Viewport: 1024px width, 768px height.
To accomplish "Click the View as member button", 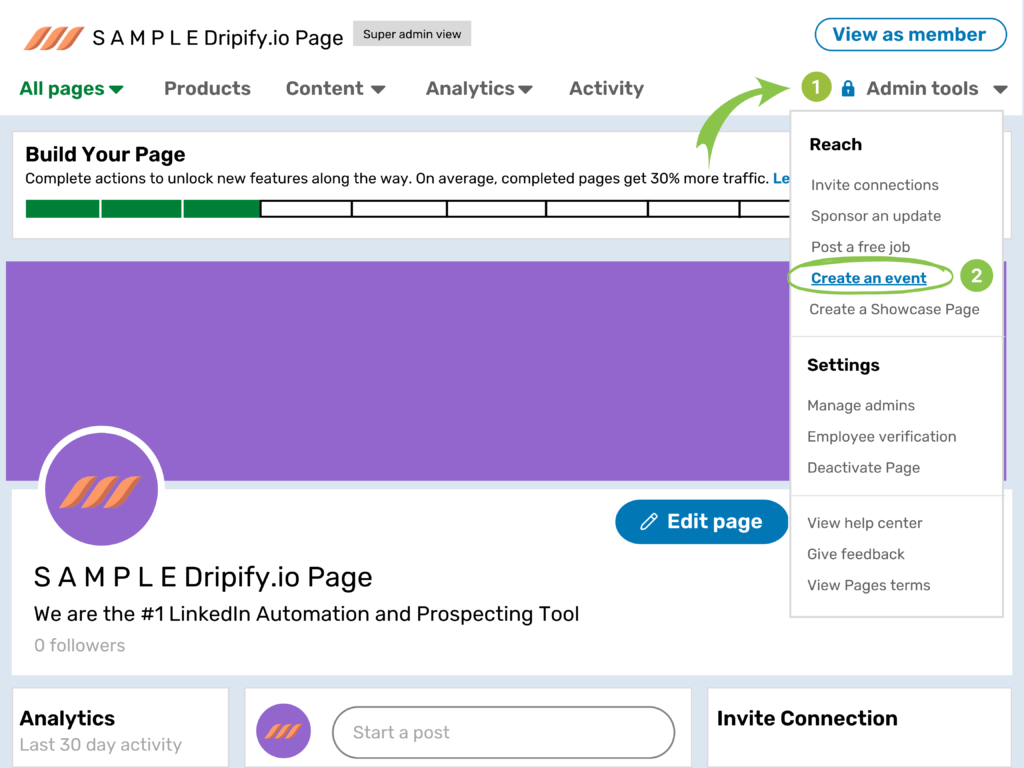I will [x=909, y=34].
